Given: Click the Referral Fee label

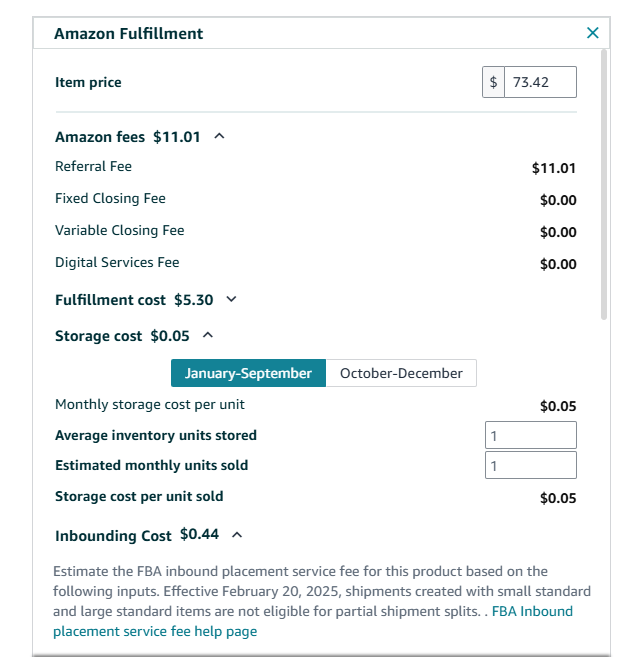Looking at the screenshot, I should (93, 166).
